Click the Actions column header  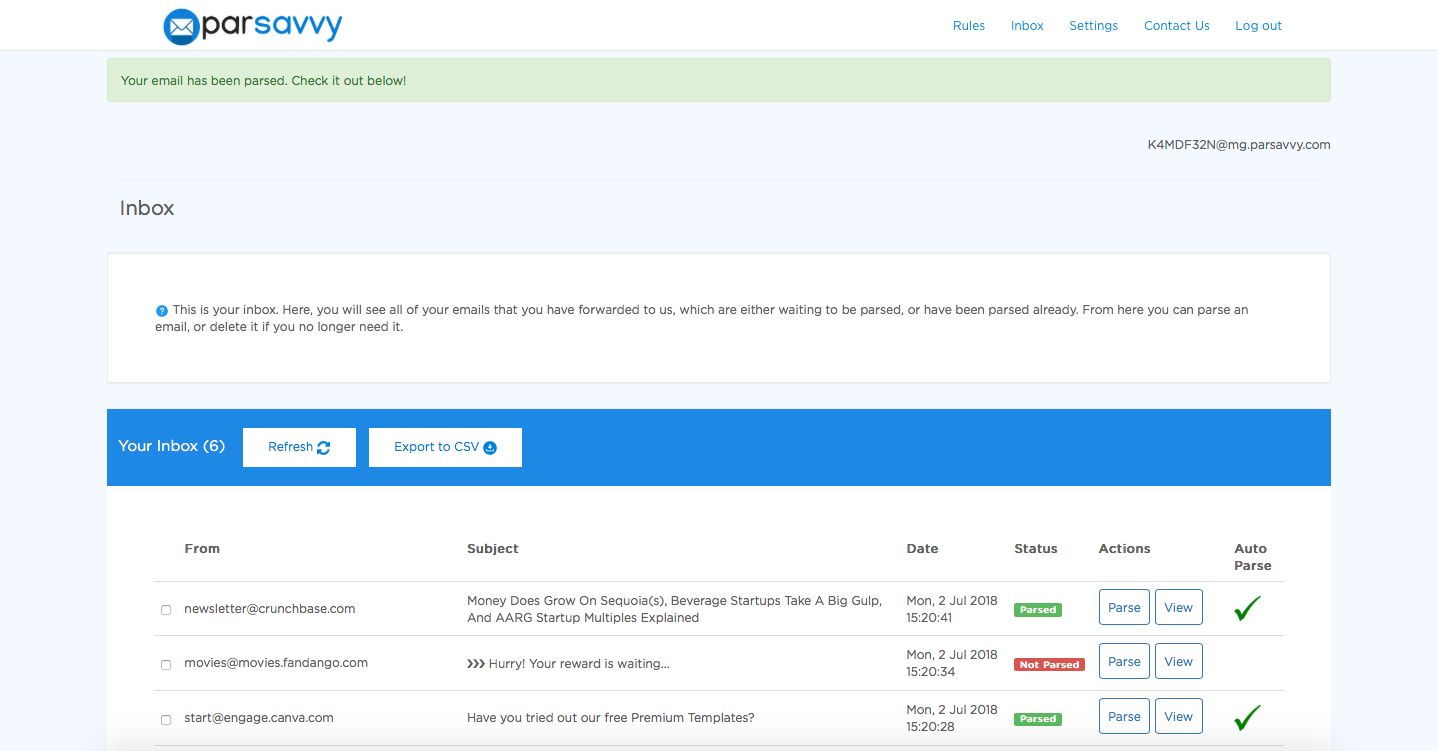click(1125, 548)
